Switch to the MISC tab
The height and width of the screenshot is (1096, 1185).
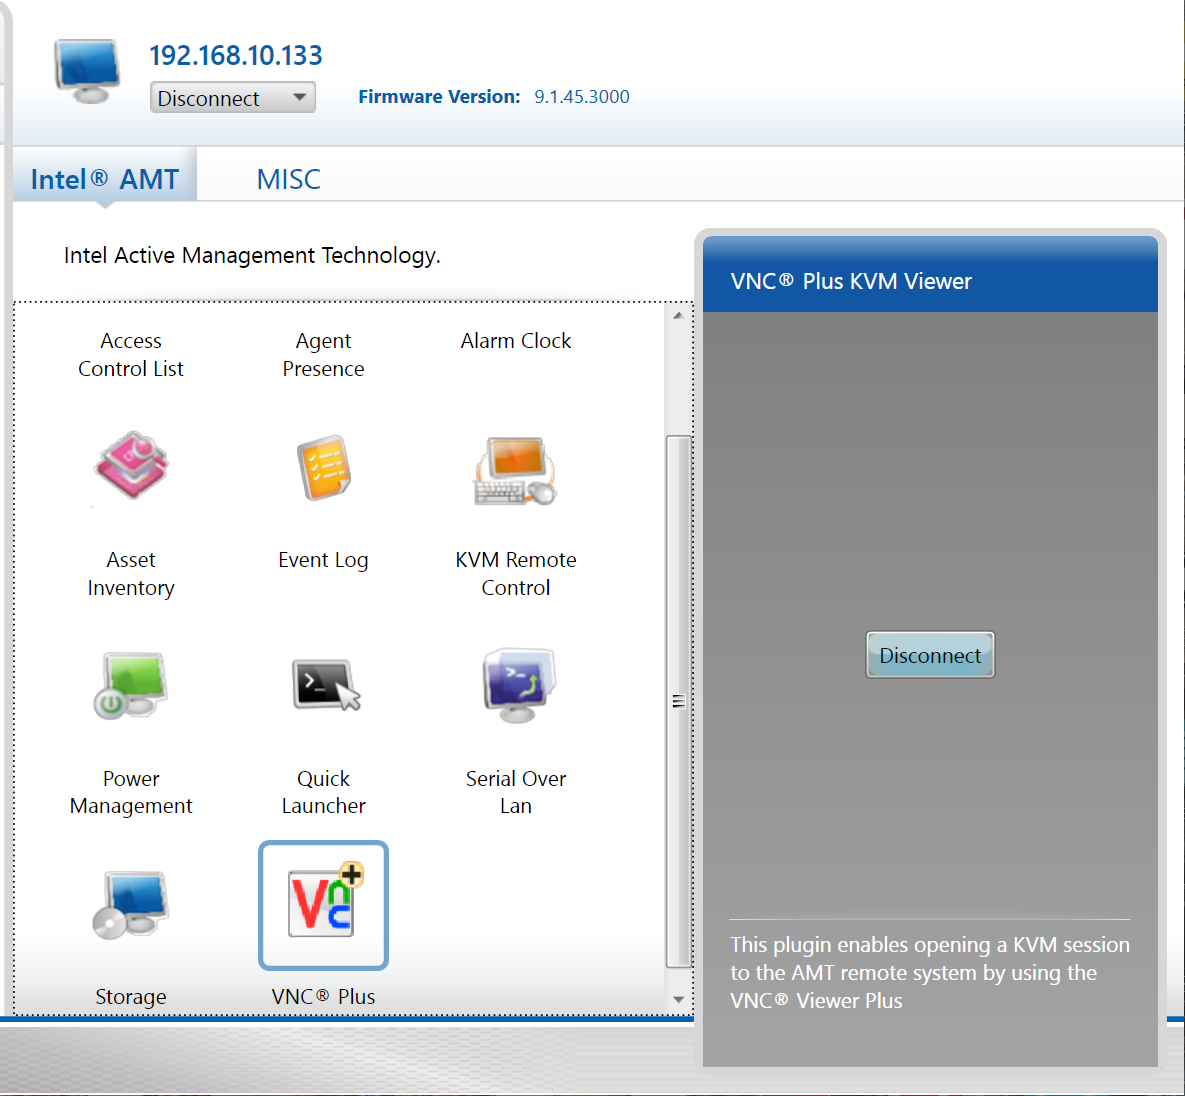[289, 179]
